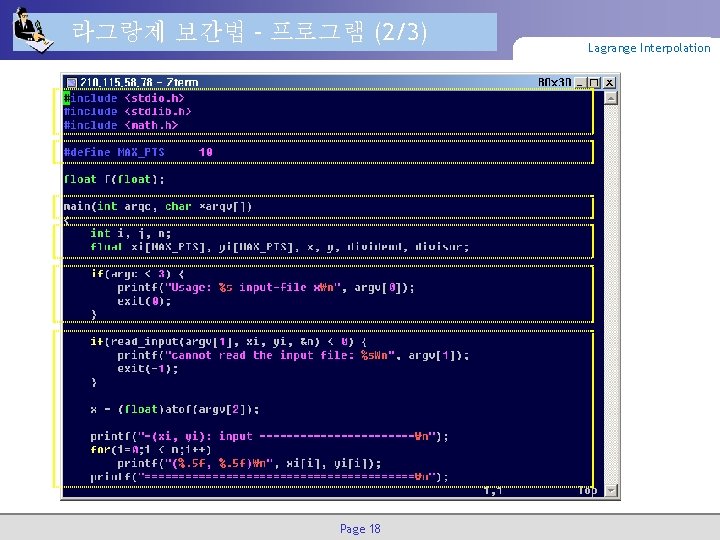Screen dimensions: 720x540
Task: Click the '210.115.58.78 - Zterm' title text
Action: tap(139, 83)
